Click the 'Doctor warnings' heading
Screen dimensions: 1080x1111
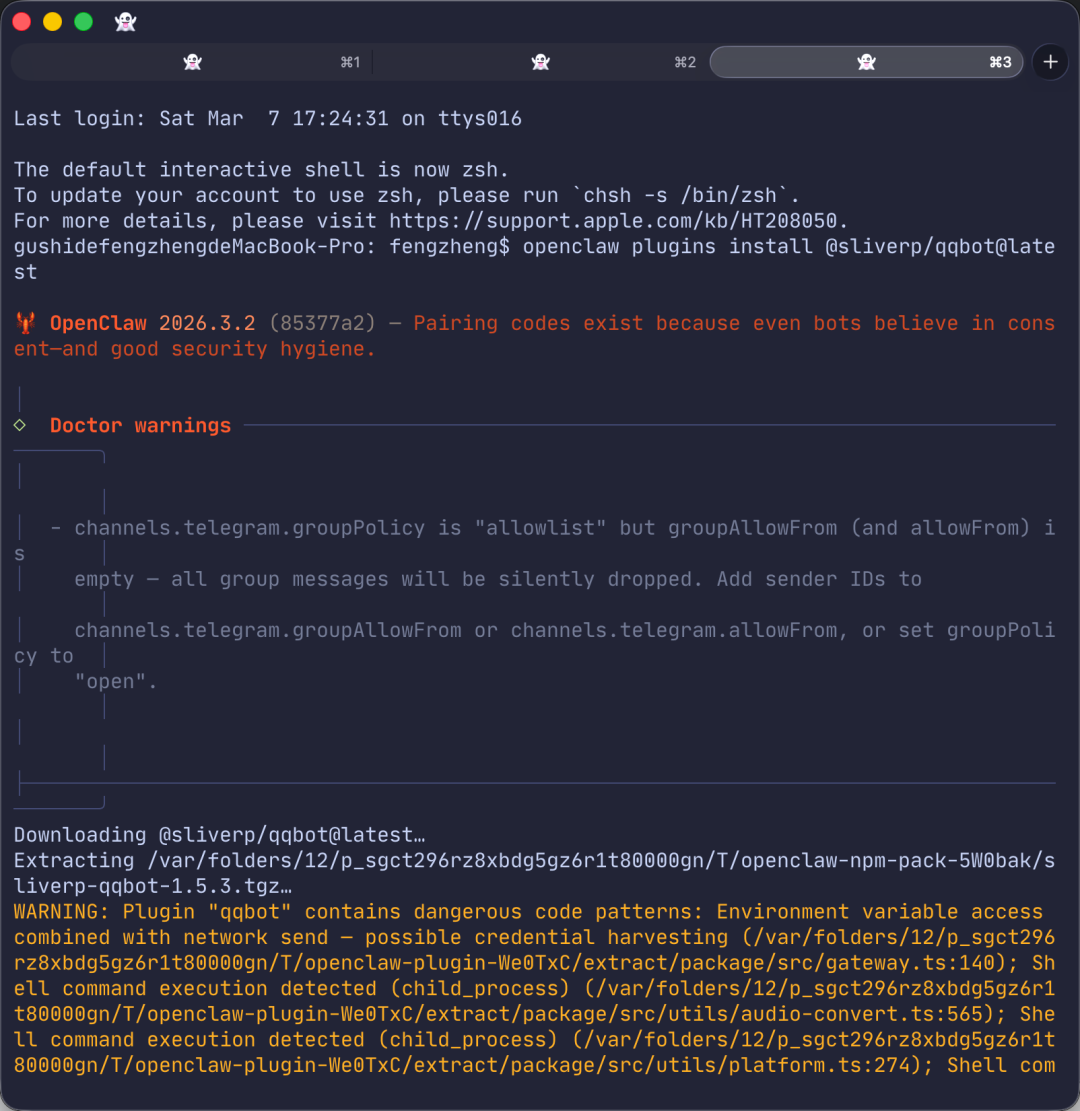[140, 425]
